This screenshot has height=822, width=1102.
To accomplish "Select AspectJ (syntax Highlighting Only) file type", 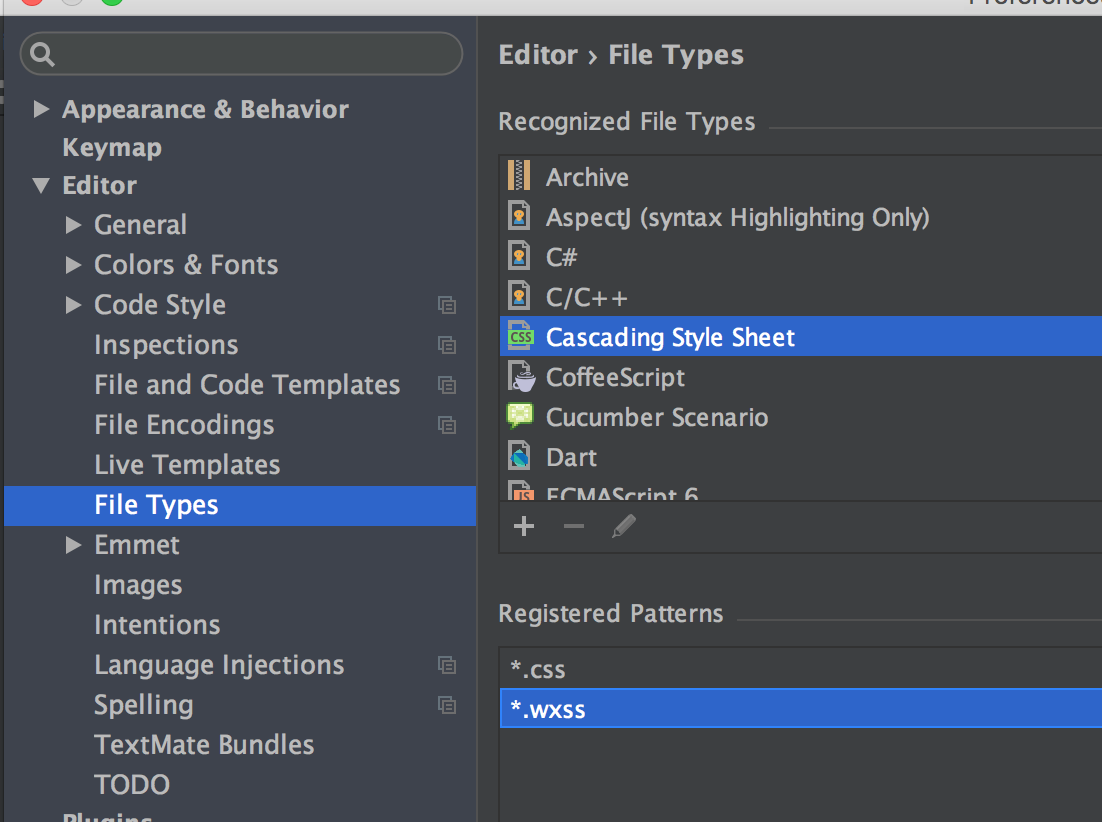I will pos(737,217).
